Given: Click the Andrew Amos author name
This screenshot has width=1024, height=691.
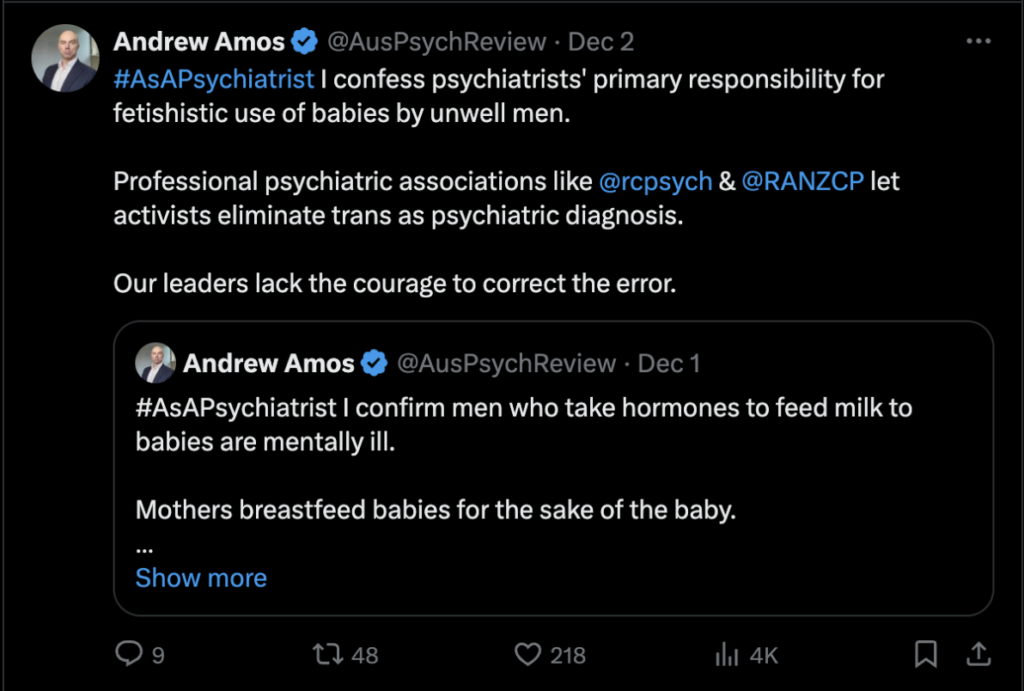Looking at the screenshot, I should point(200,42).
